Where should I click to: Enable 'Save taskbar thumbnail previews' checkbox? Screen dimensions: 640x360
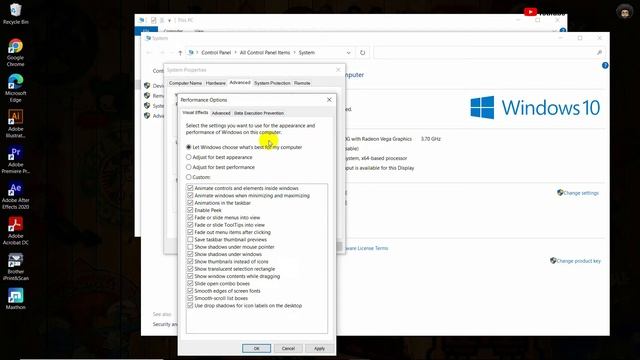[190, 240]
